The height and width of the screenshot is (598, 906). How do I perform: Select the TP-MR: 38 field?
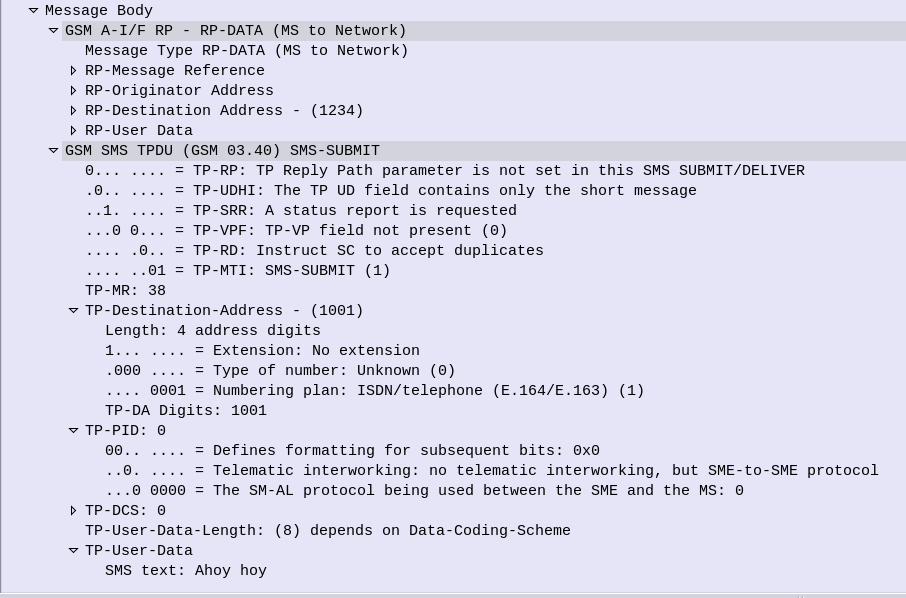point(125,291)
